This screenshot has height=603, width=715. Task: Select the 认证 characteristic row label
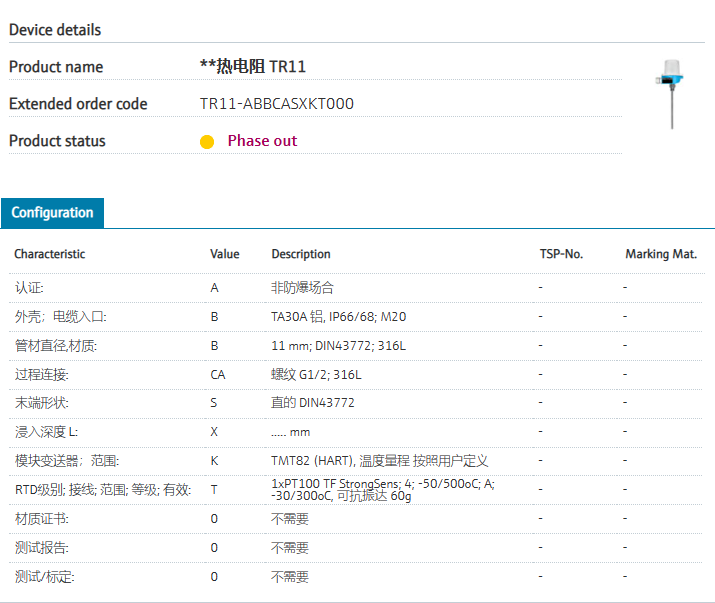[x=29, y=288]
